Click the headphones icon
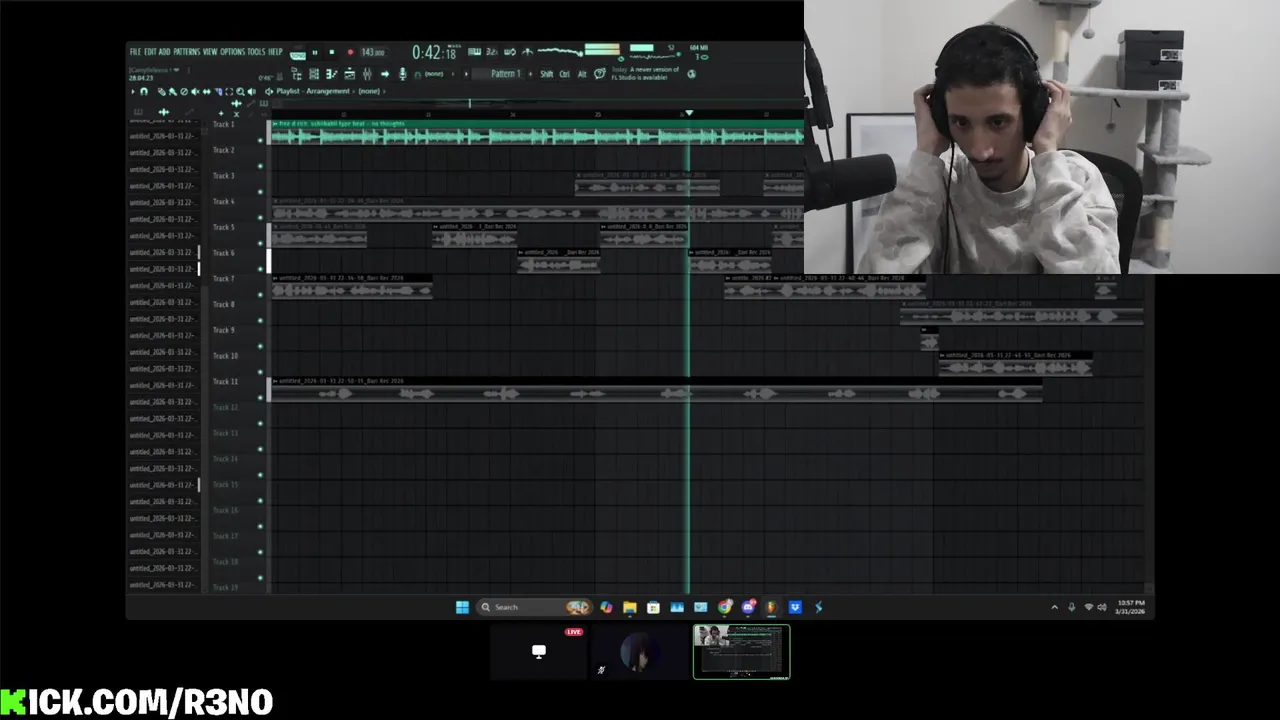This screenshot has height=720, width=1280. (418, 75)
